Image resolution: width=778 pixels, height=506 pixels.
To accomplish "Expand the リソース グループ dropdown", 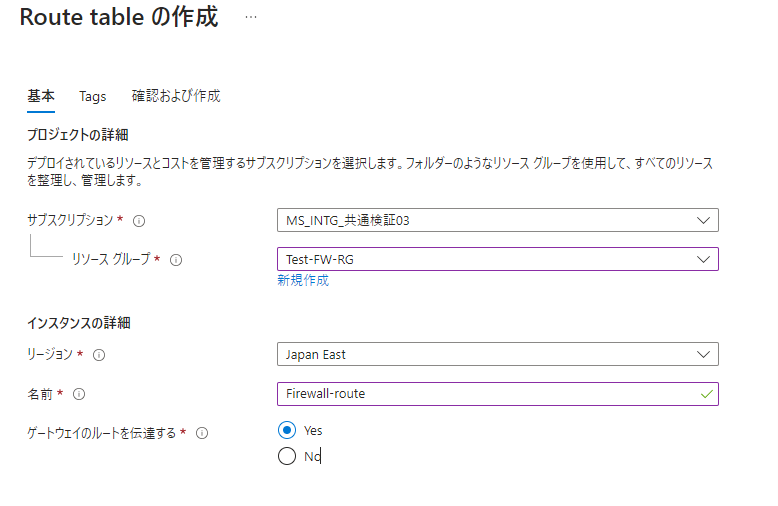I will (497, 259).
